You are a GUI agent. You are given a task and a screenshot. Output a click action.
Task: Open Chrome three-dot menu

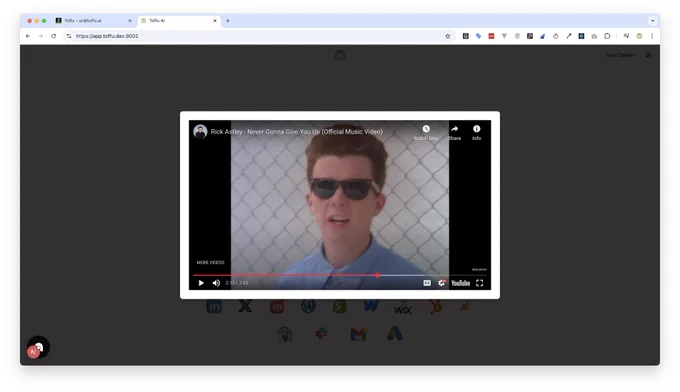click(652, 36)
